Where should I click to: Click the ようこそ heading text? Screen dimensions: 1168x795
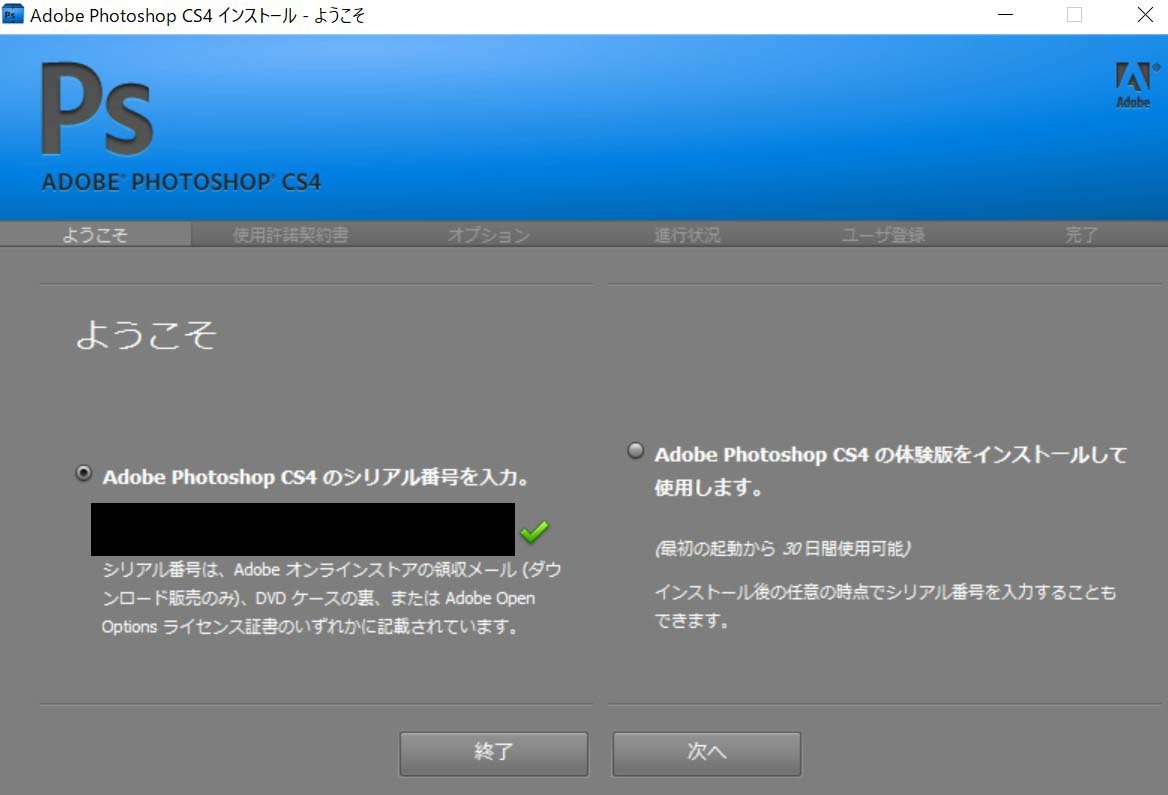pos(147,335)
